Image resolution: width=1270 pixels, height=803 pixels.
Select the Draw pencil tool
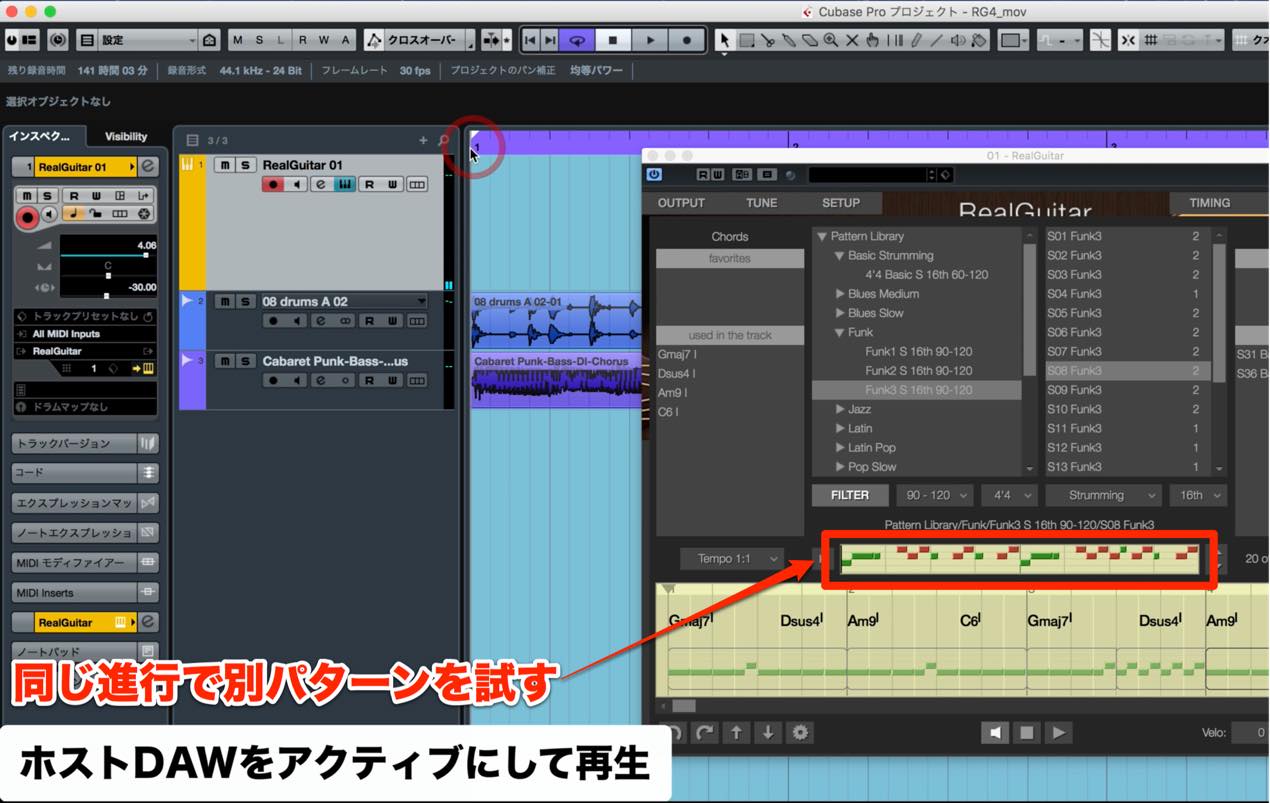click(915, 41)
